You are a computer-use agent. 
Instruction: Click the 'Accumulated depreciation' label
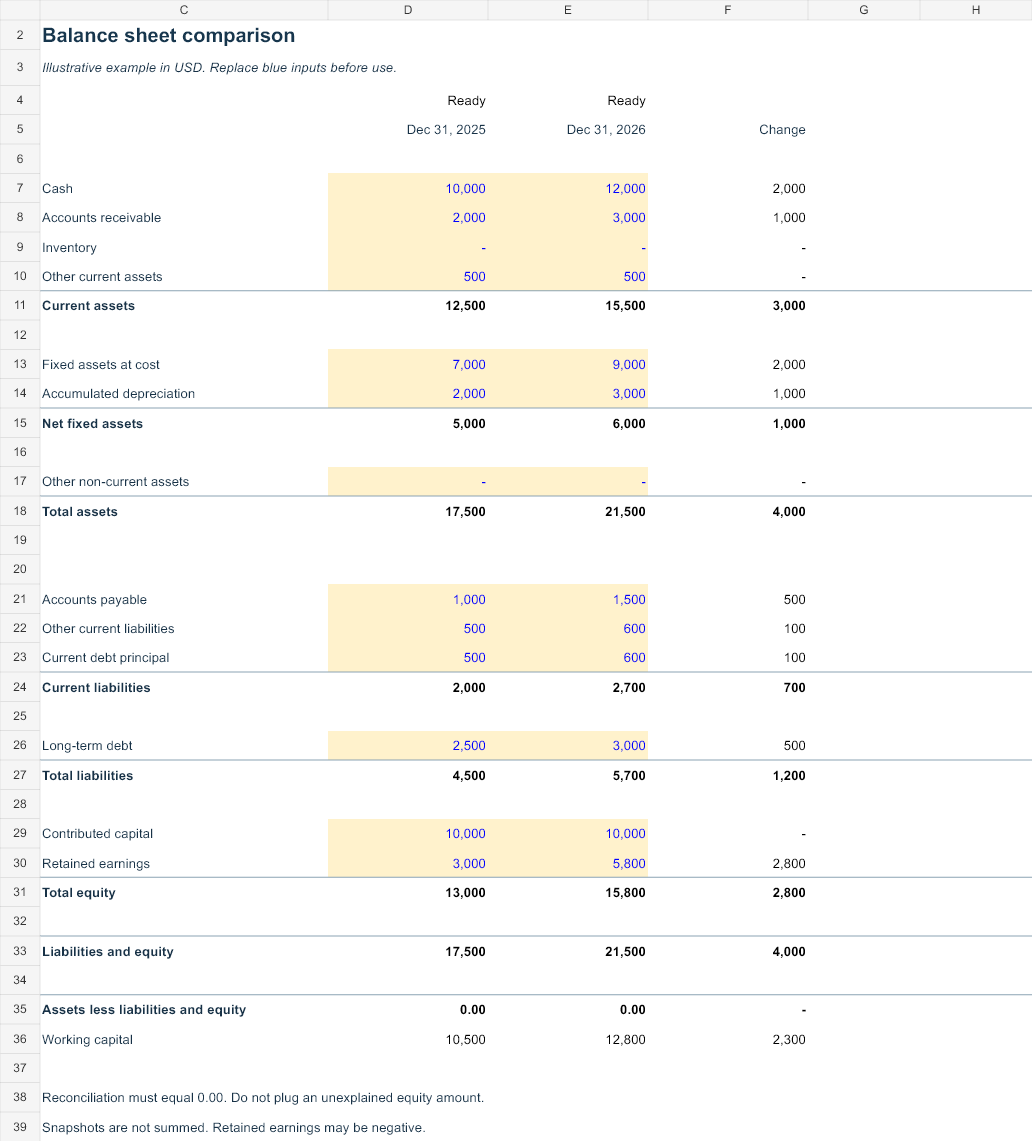click(x=119, y=394)
